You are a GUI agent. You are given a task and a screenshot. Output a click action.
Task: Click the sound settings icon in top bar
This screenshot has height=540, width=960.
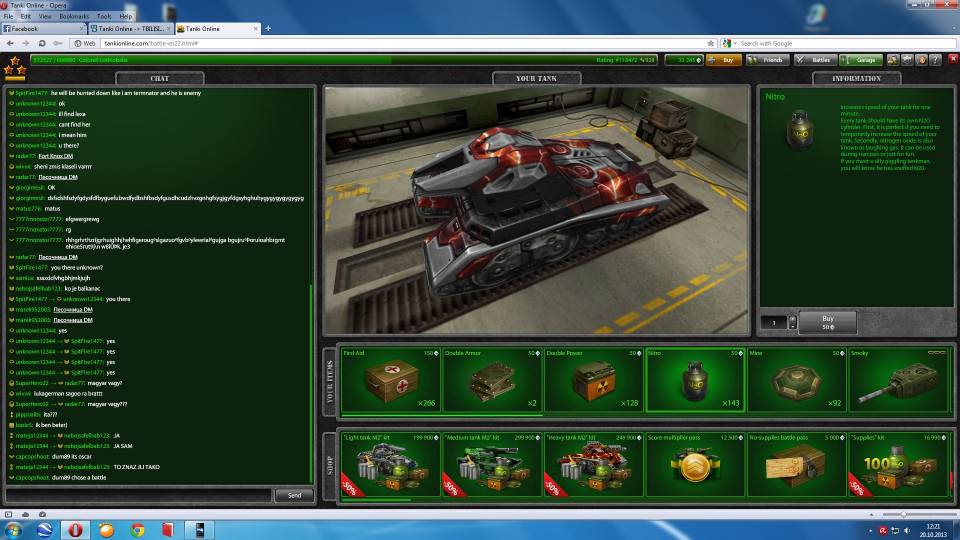coord(893,60)
